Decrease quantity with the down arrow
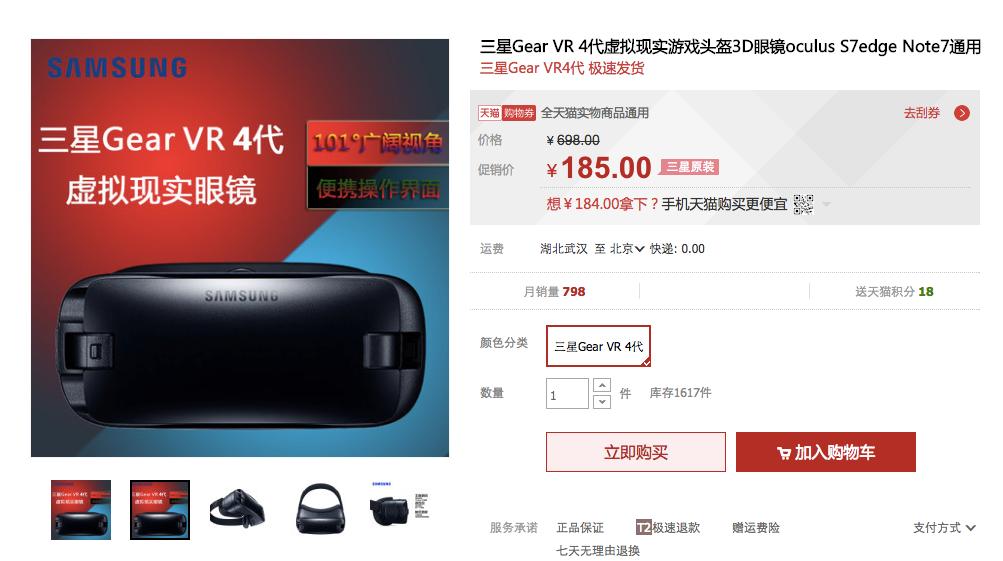The image size is (1003, 561). 602,402
